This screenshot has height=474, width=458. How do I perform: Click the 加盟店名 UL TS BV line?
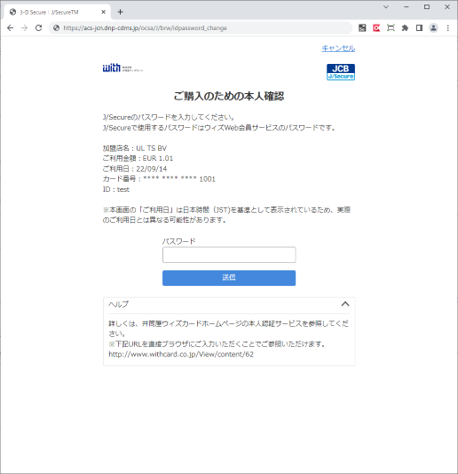[135, 148]
